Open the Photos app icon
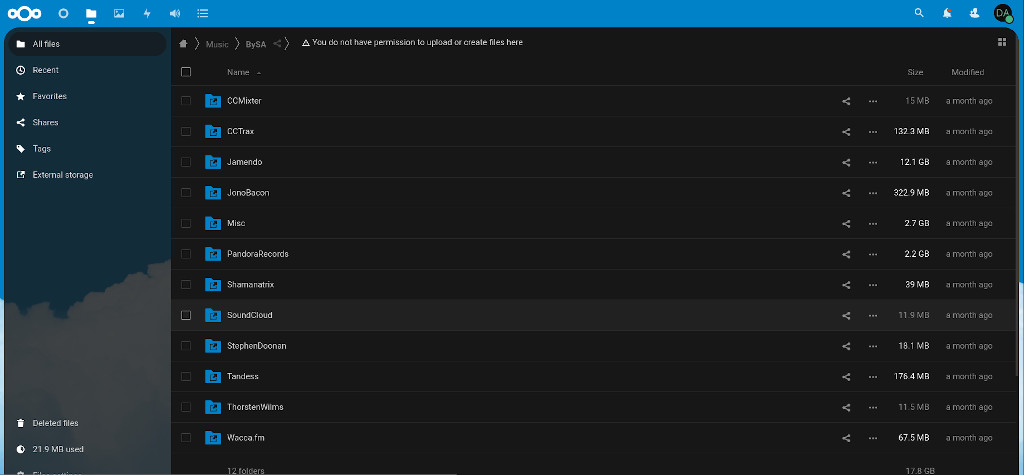 tap(119, 13)
